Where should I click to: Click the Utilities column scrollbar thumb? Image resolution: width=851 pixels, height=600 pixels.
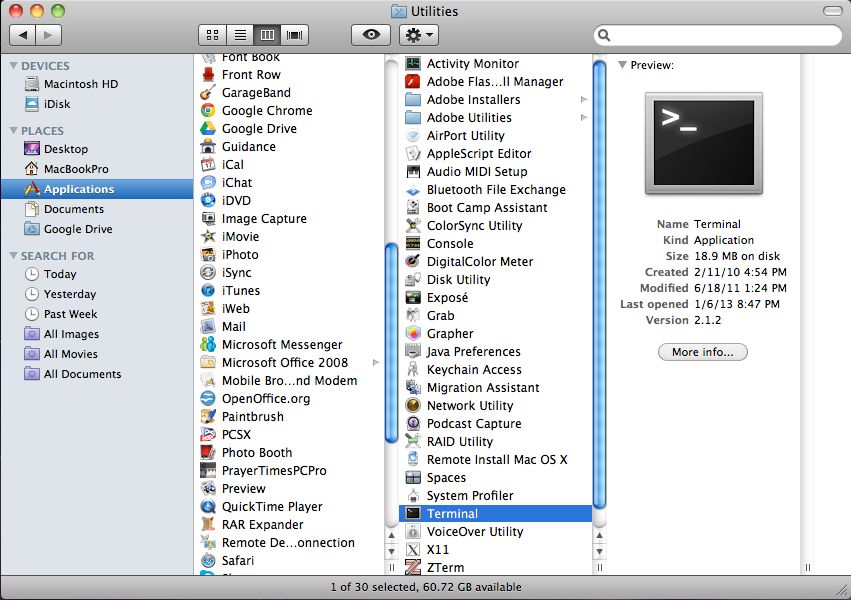point(599,285)
